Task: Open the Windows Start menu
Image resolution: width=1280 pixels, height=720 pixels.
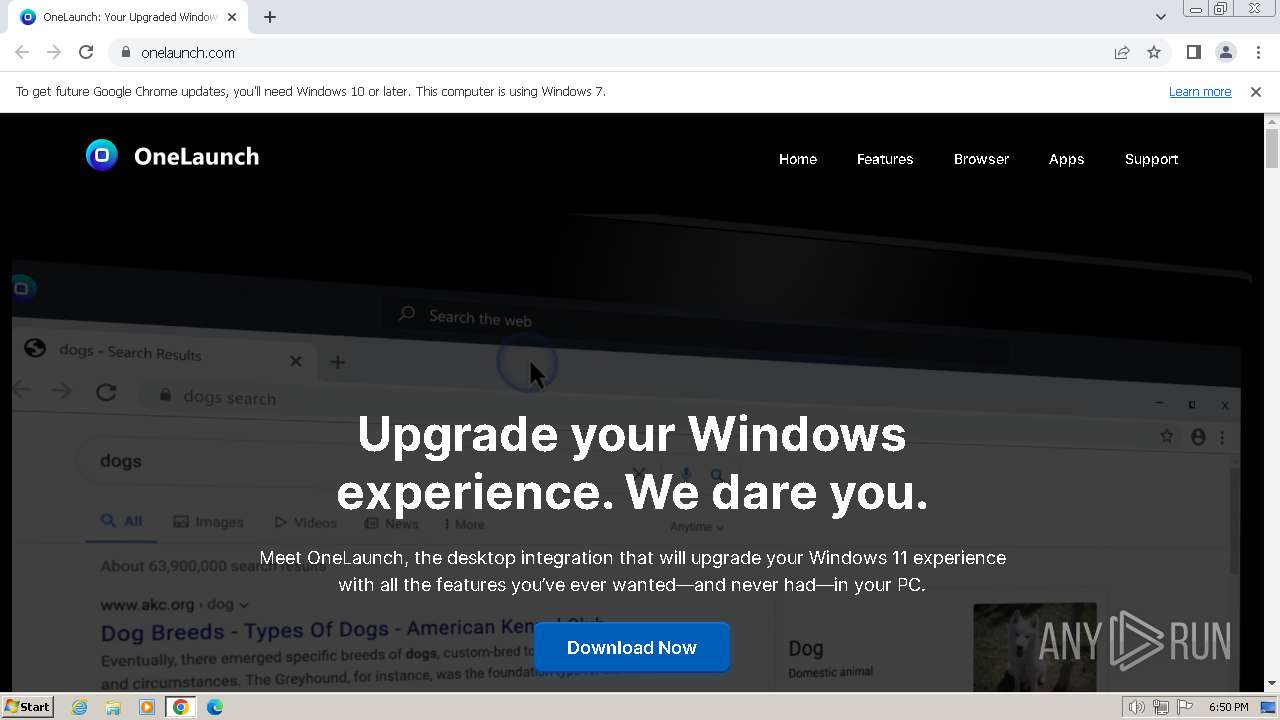Action: point(28,707)
